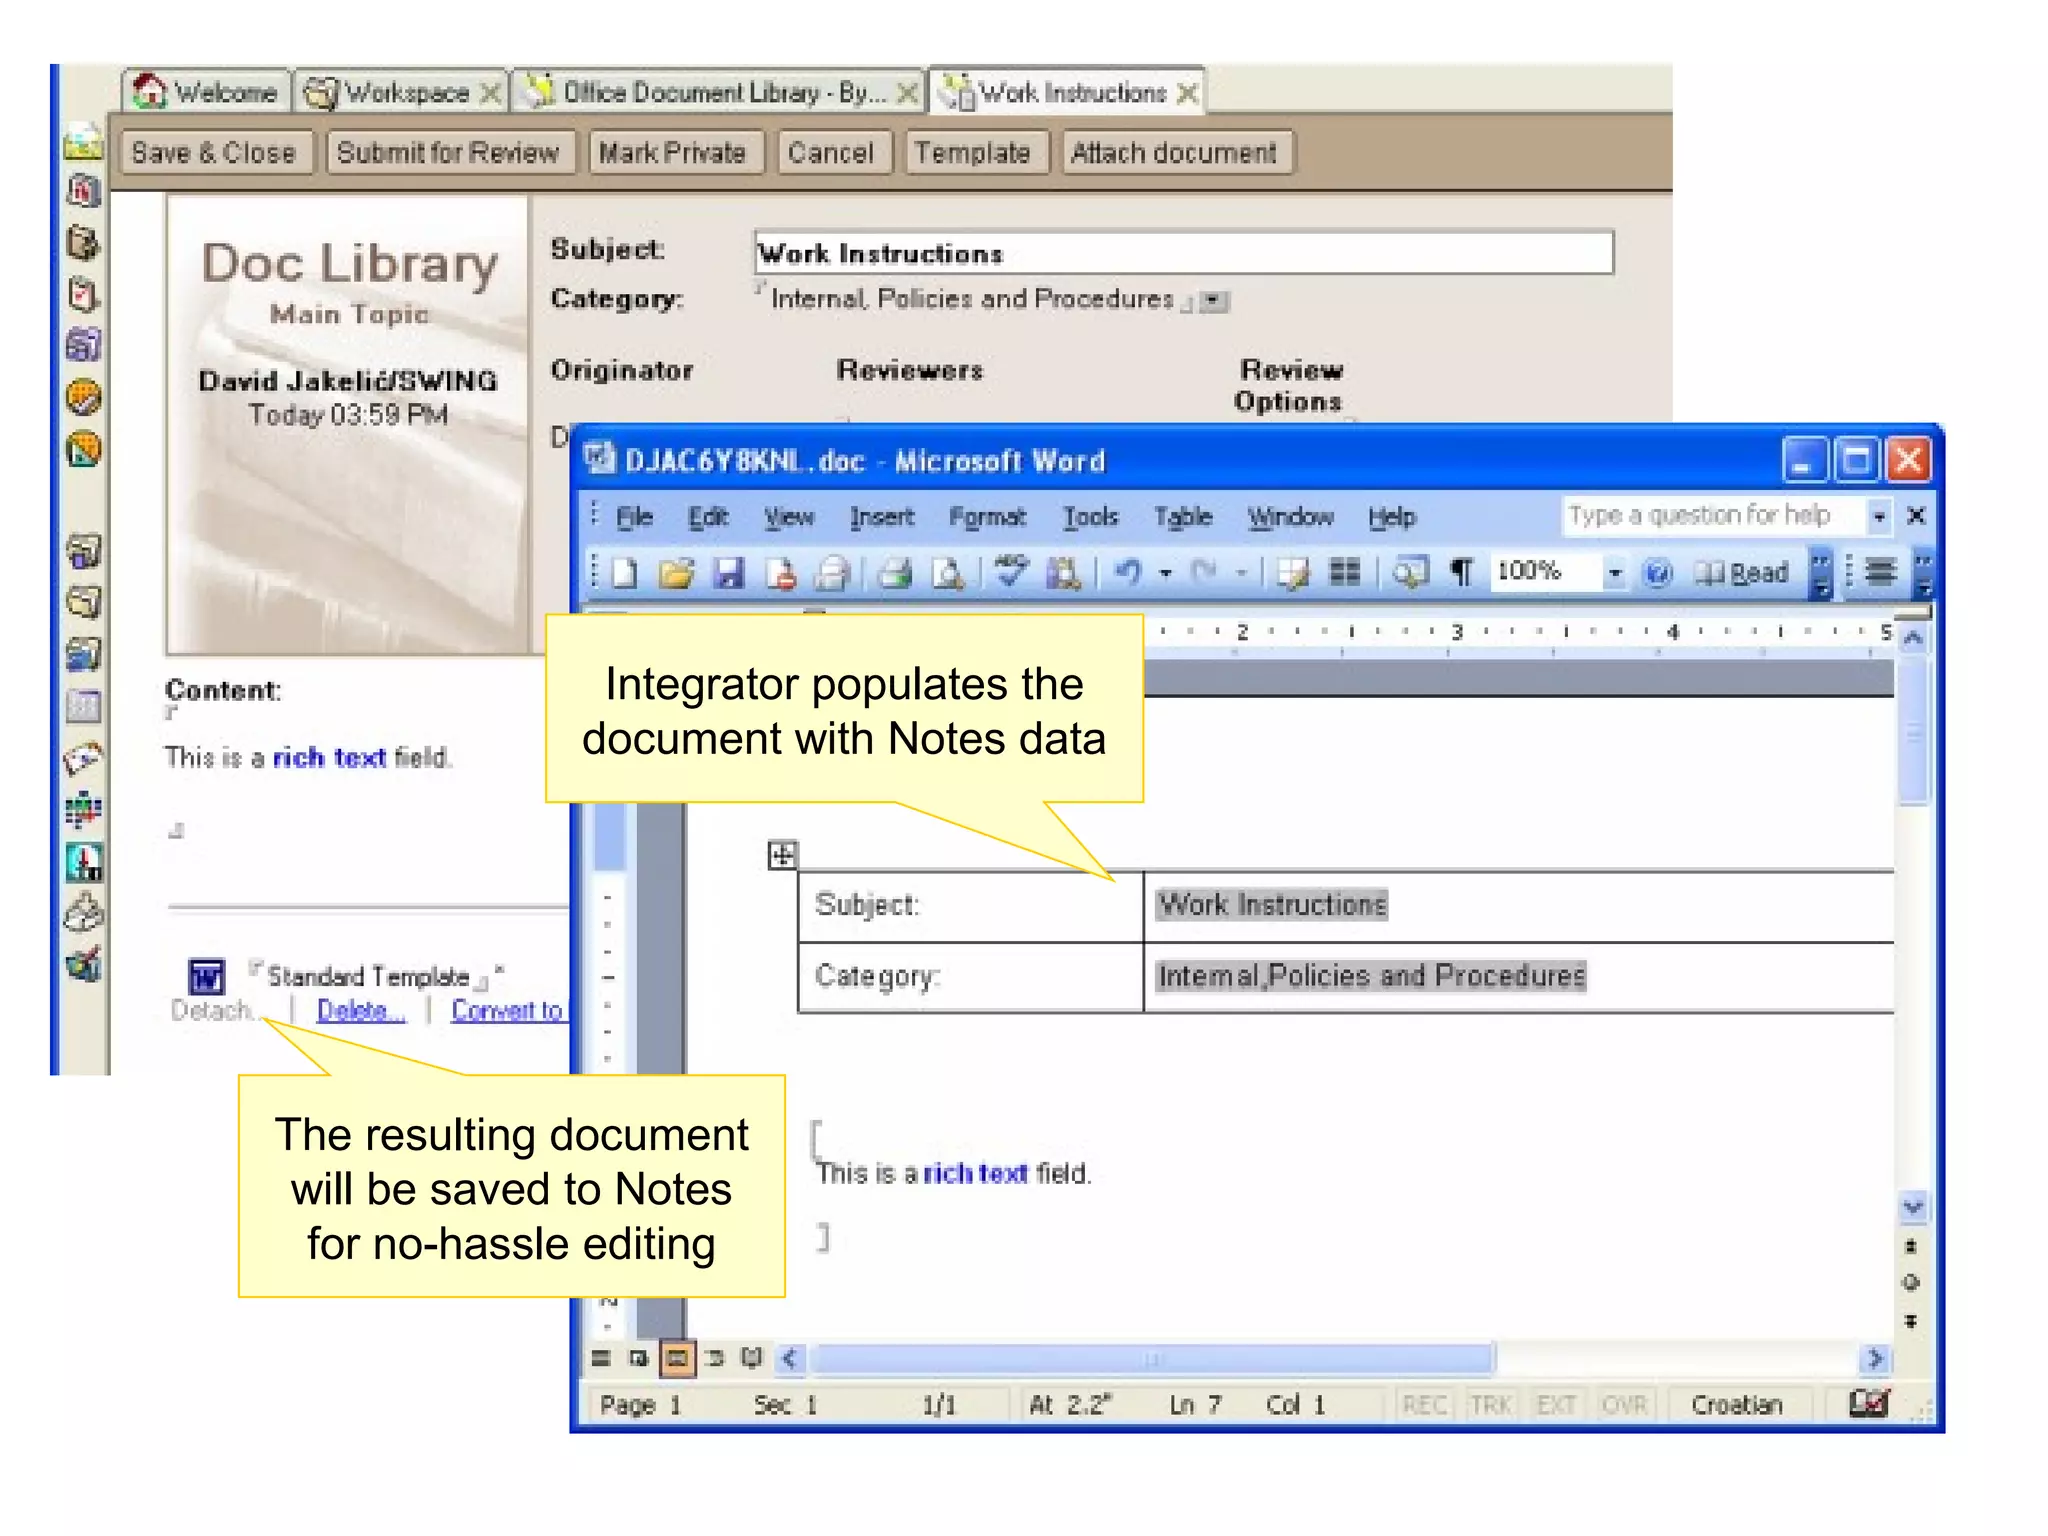
Task: Click the text alignment icon on Formatting toolbar
Action: 1881,572
